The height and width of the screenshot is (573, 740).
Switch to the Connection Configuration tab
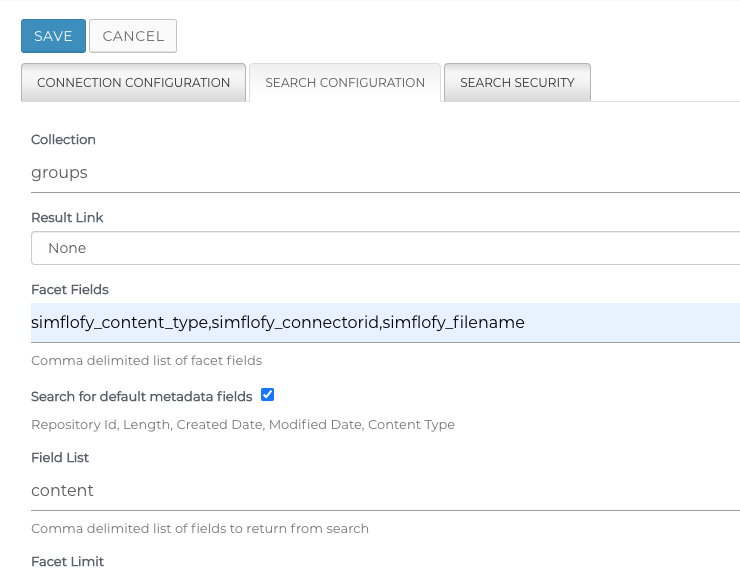tap(133, 83)
